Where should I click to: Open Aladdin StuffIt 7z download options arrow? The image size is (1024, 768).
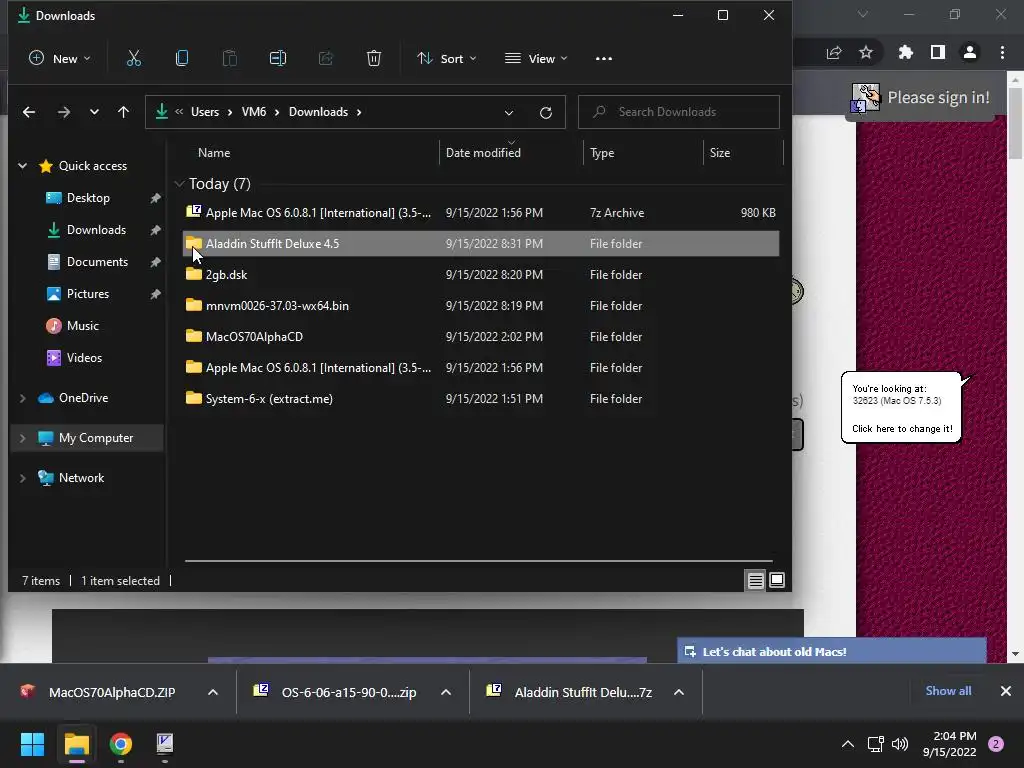pos(679,692)
